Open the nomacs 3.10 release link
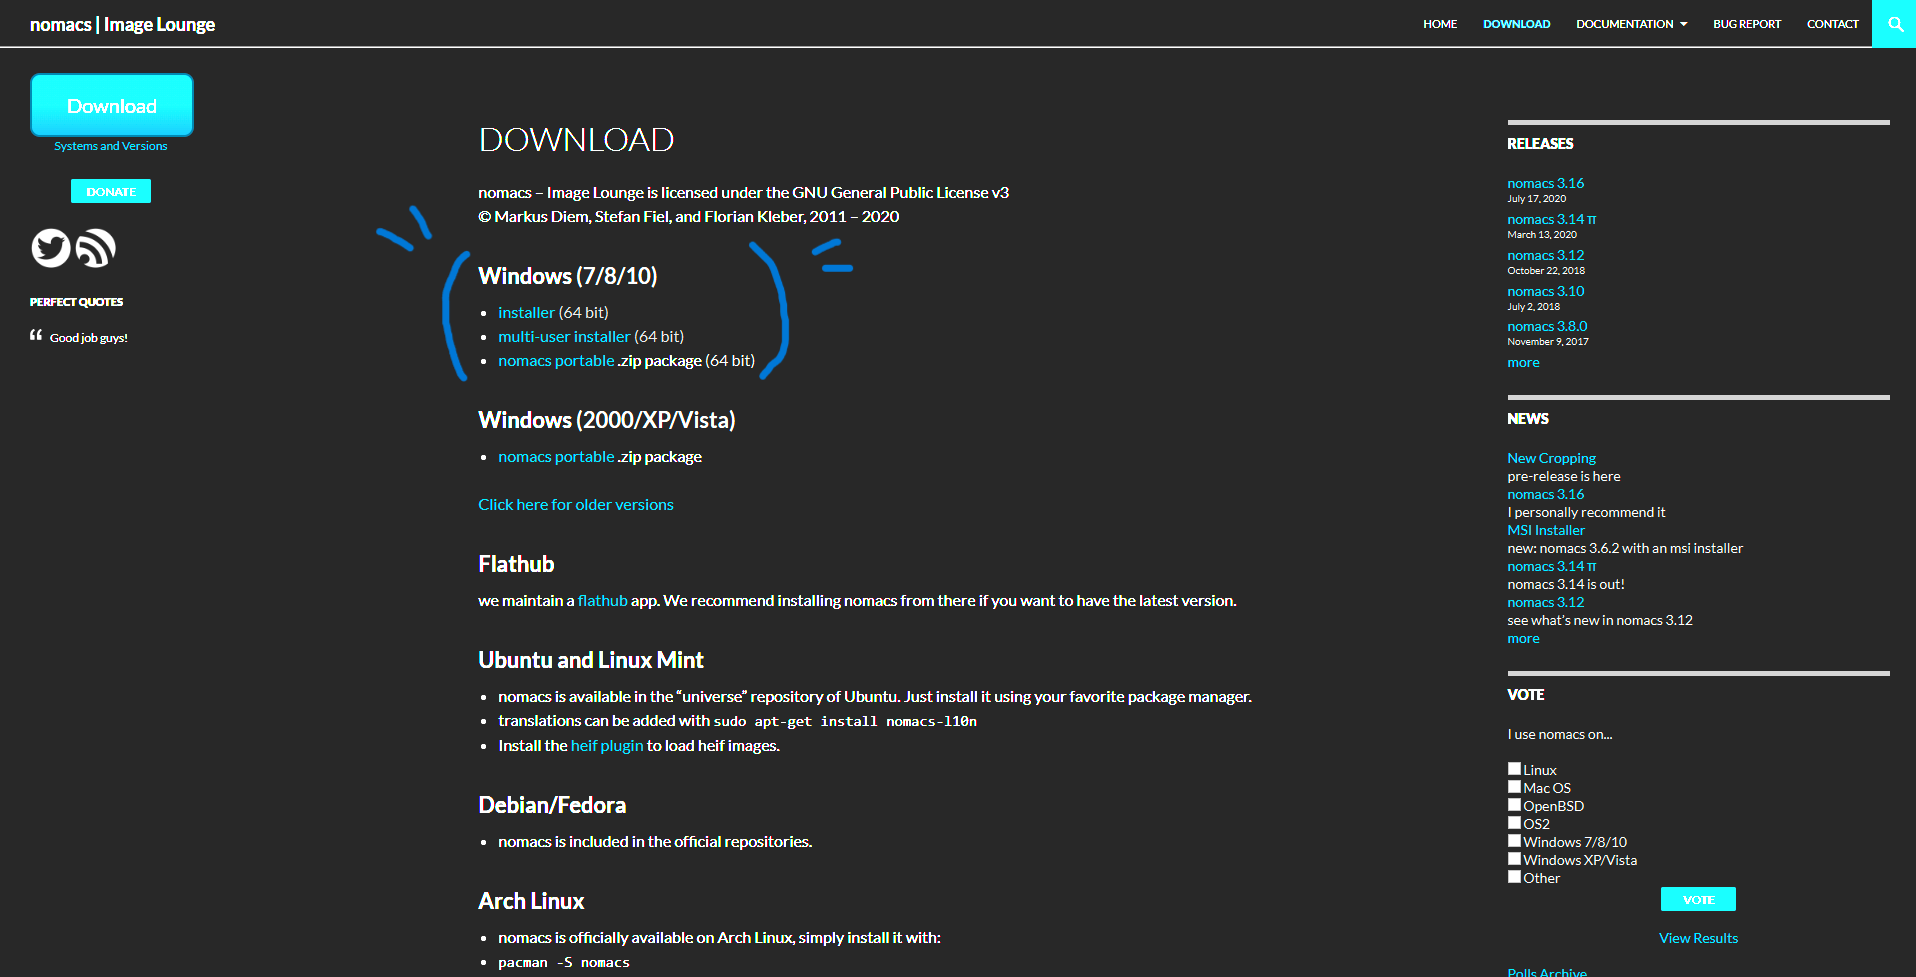This screenshot has width=1916, height=977. pyautogui.click(x=1545, y=291)
